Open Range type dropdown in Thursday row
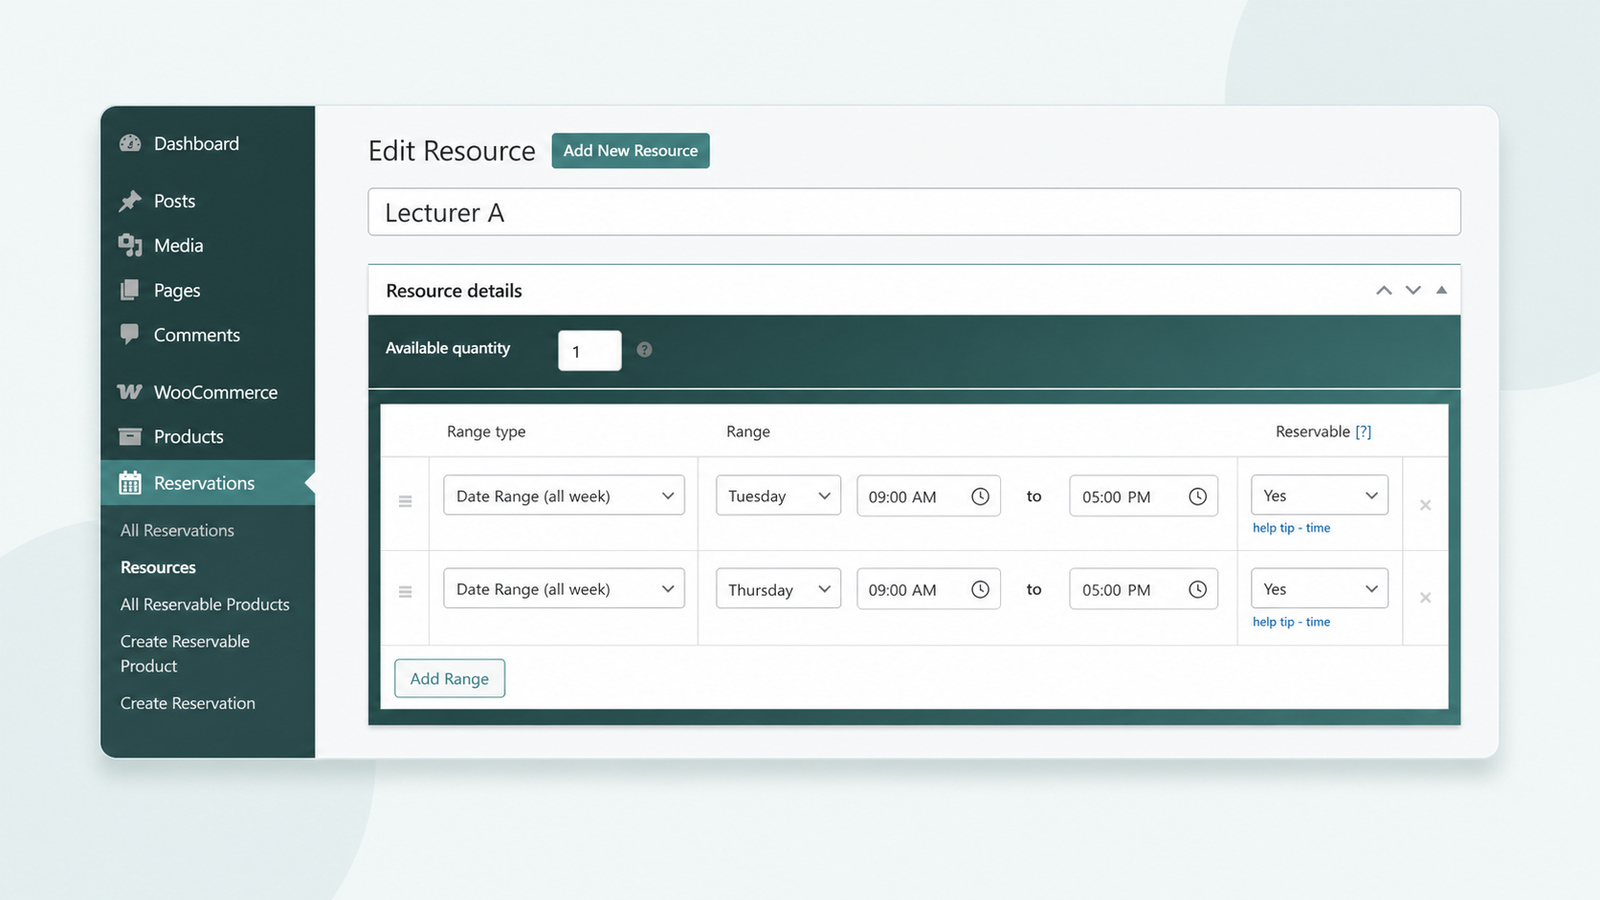This screenshot has height=900, width=1600. point(564,588)
